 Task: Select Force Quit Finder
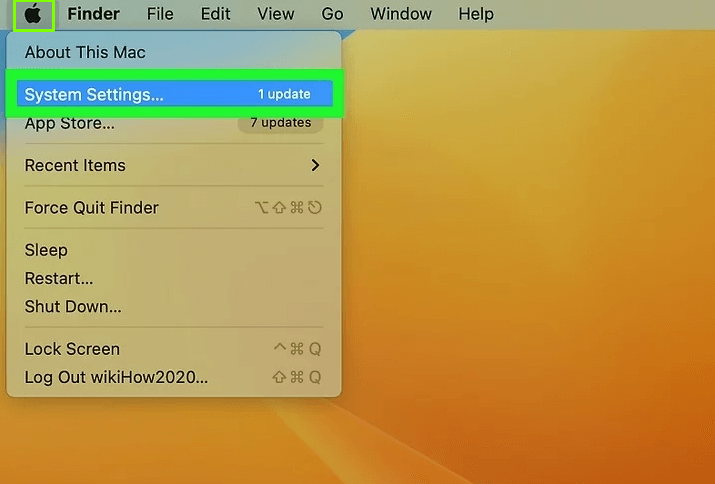coord(174,208)
